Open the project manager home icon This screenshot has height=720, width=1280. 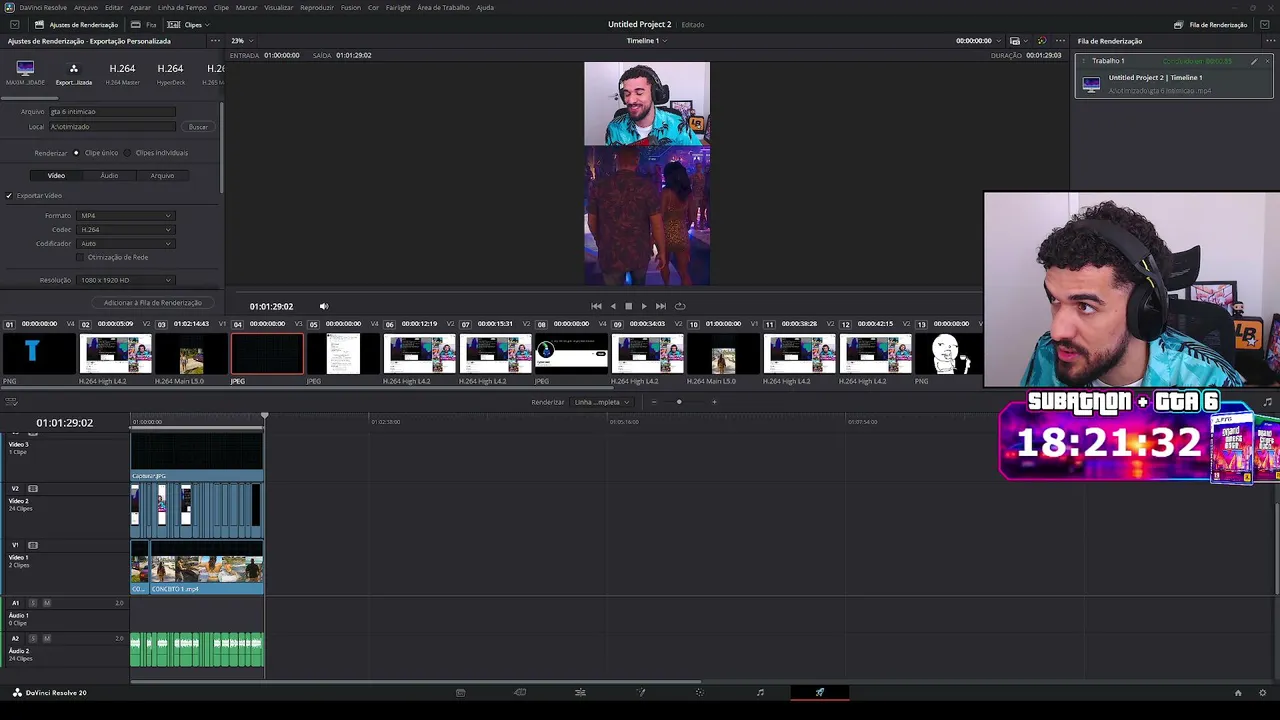[x=1238, y=693]
